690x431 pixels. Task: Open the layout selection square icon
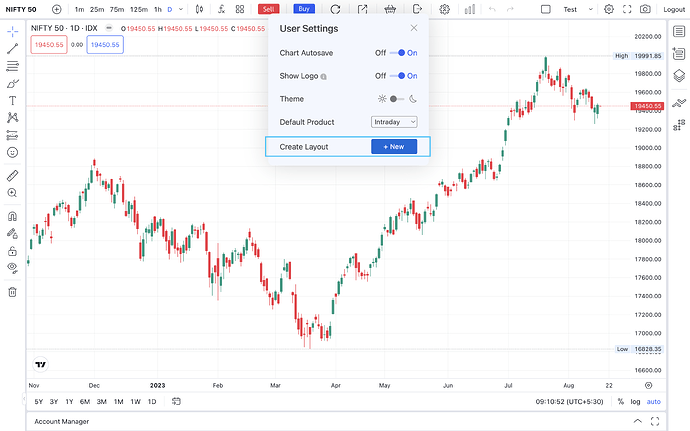click(546, 9)
